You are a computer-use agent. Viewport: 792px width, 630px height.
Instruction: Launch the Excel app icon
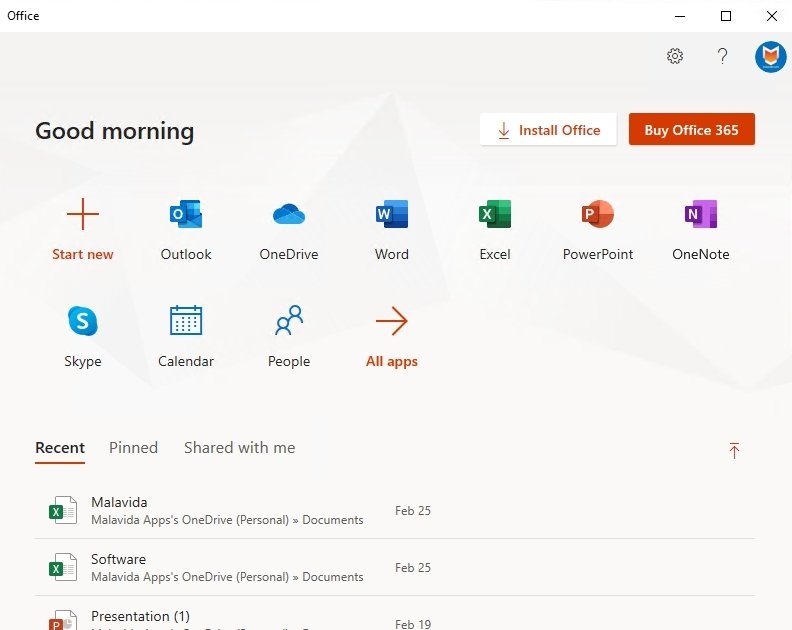(x=495, y=214)
